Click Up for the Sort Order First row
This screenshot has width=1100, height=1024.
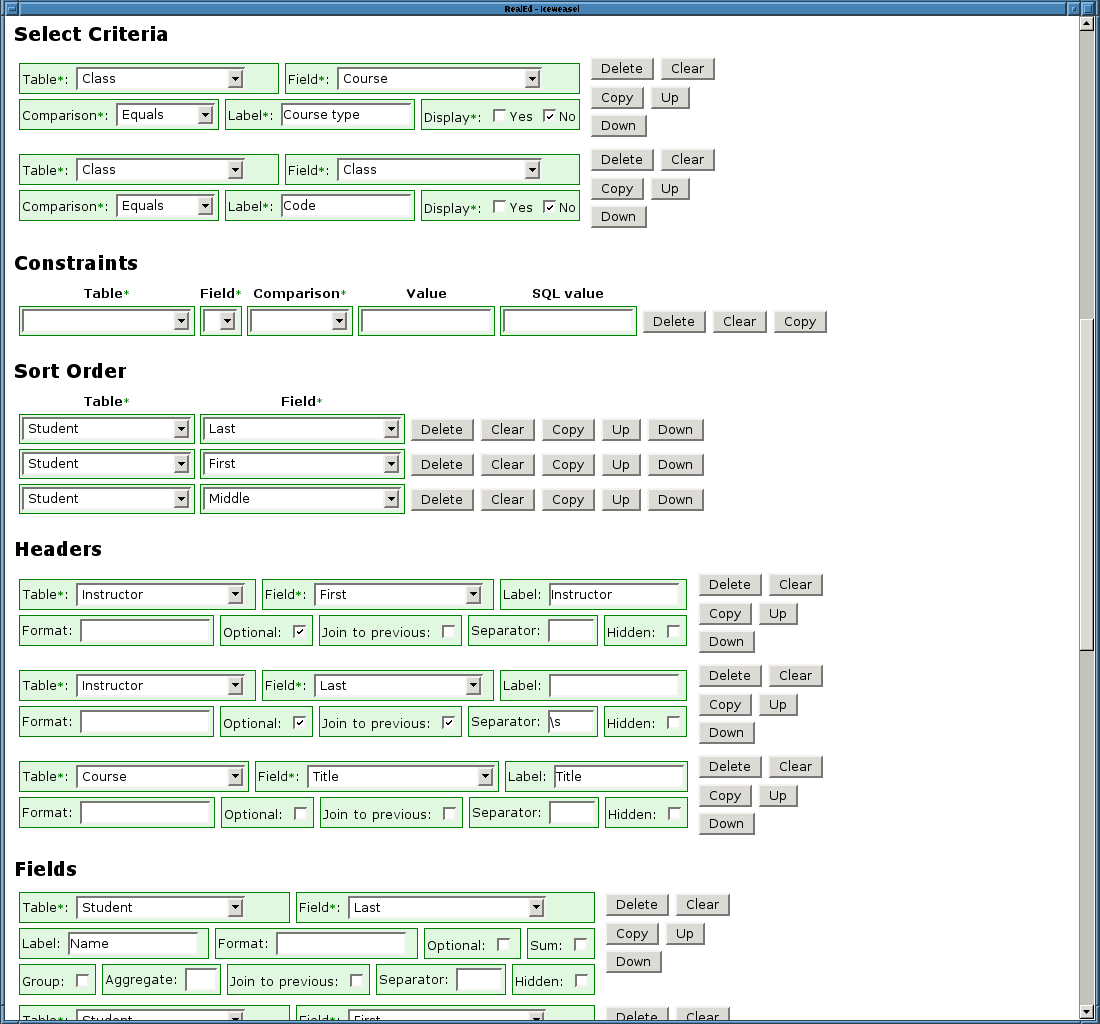coord(621,464)
